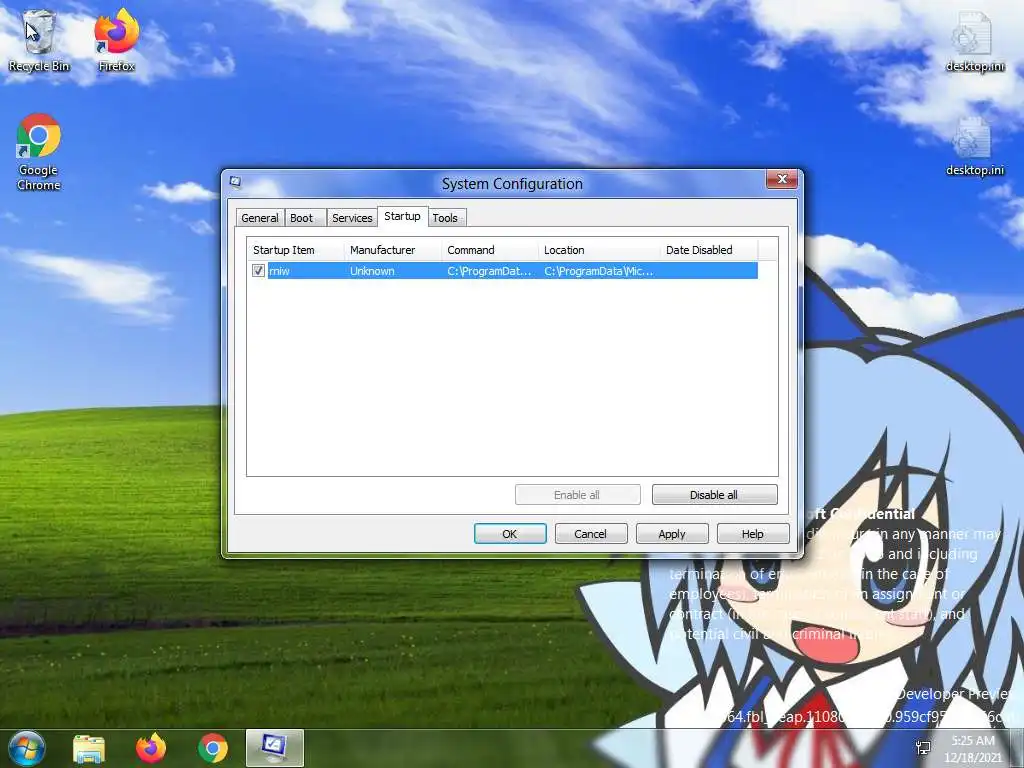This screenshot has width=1024, height=768.
Task: Sort by the Startup Item column header
Action: point(295,250)
